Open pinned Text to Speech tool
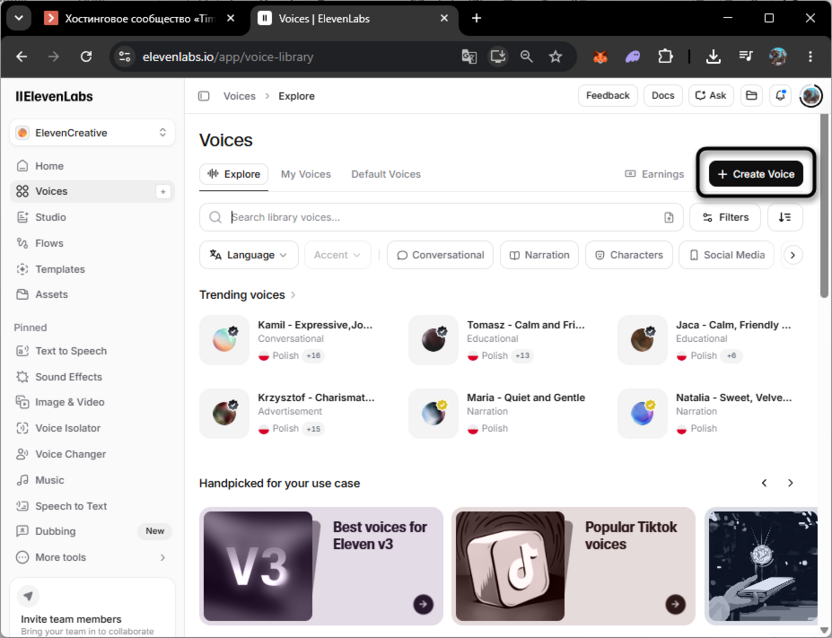The width and height of the screenshot is (832, 638). coord(92,351)
